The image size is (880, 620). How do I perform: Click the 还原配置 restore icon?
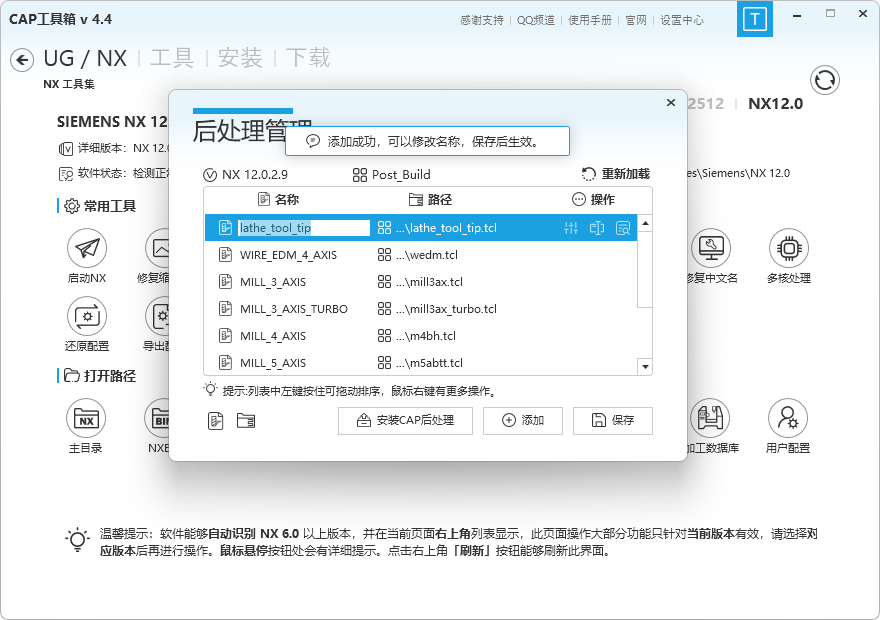pos(86,317)
